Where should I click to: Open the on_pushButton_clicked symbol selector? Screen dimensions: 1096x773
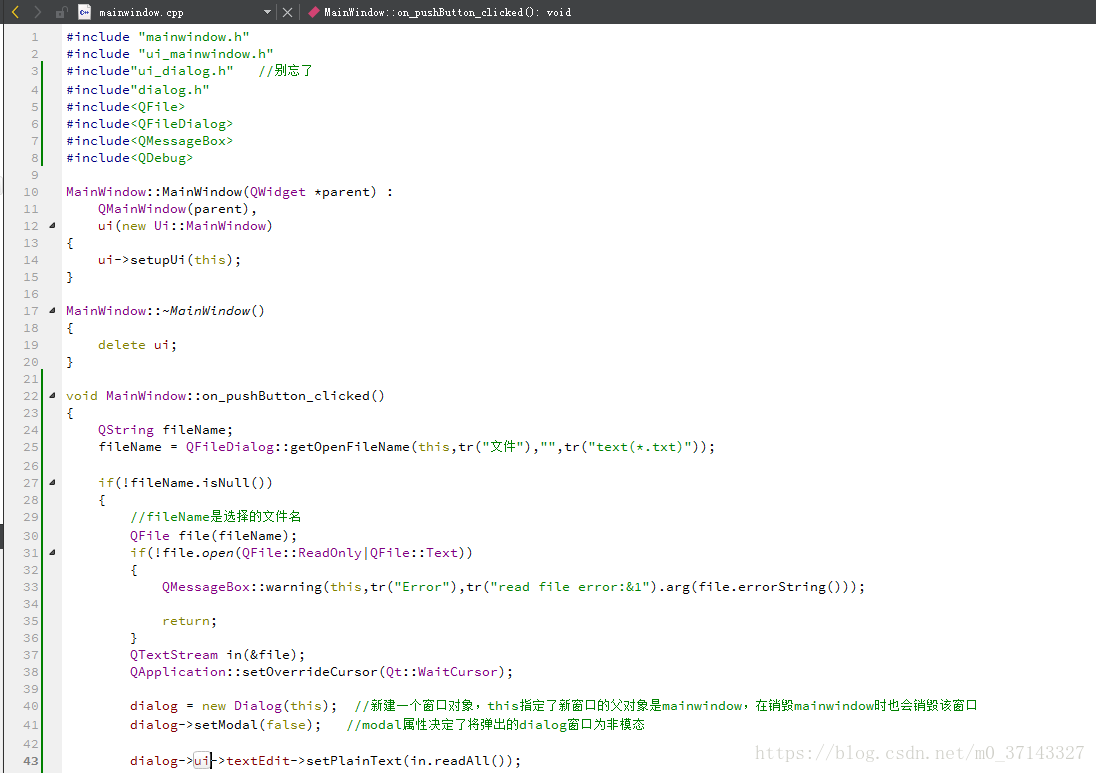click(x=447, y=12)
